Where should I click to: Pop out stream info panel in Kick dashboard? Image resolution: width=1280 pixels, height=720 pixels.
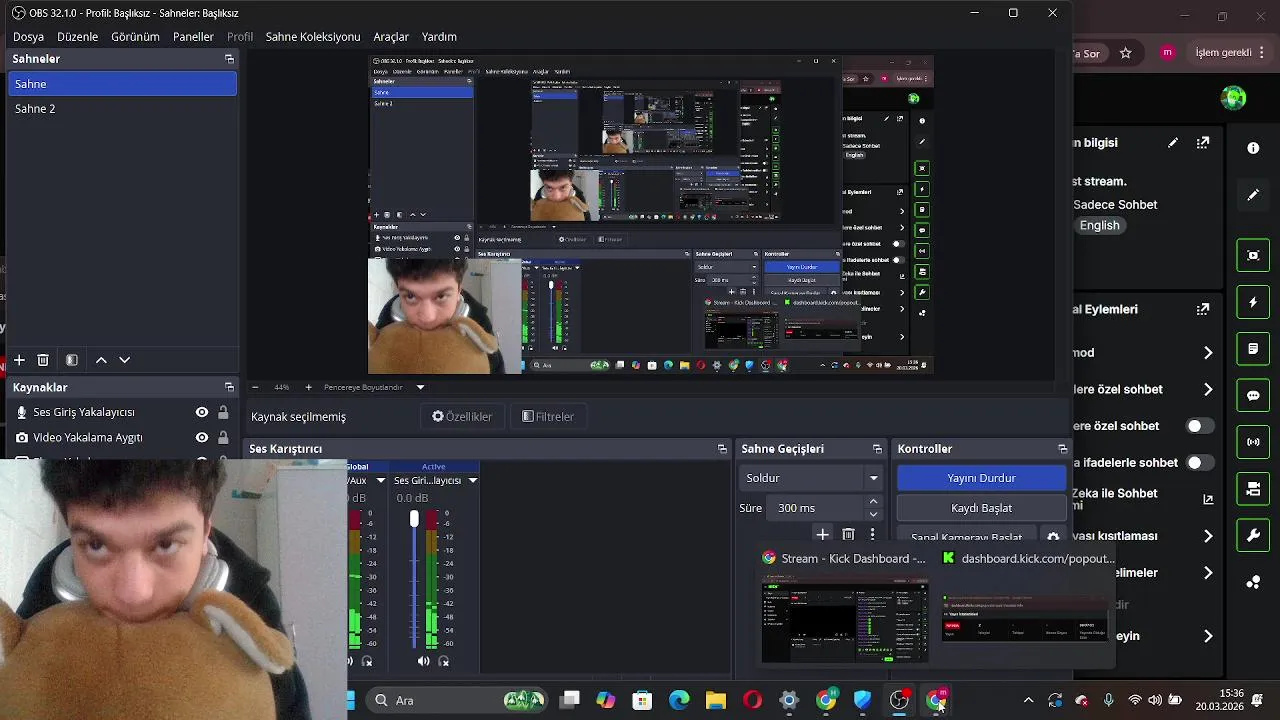[1203, 143]
